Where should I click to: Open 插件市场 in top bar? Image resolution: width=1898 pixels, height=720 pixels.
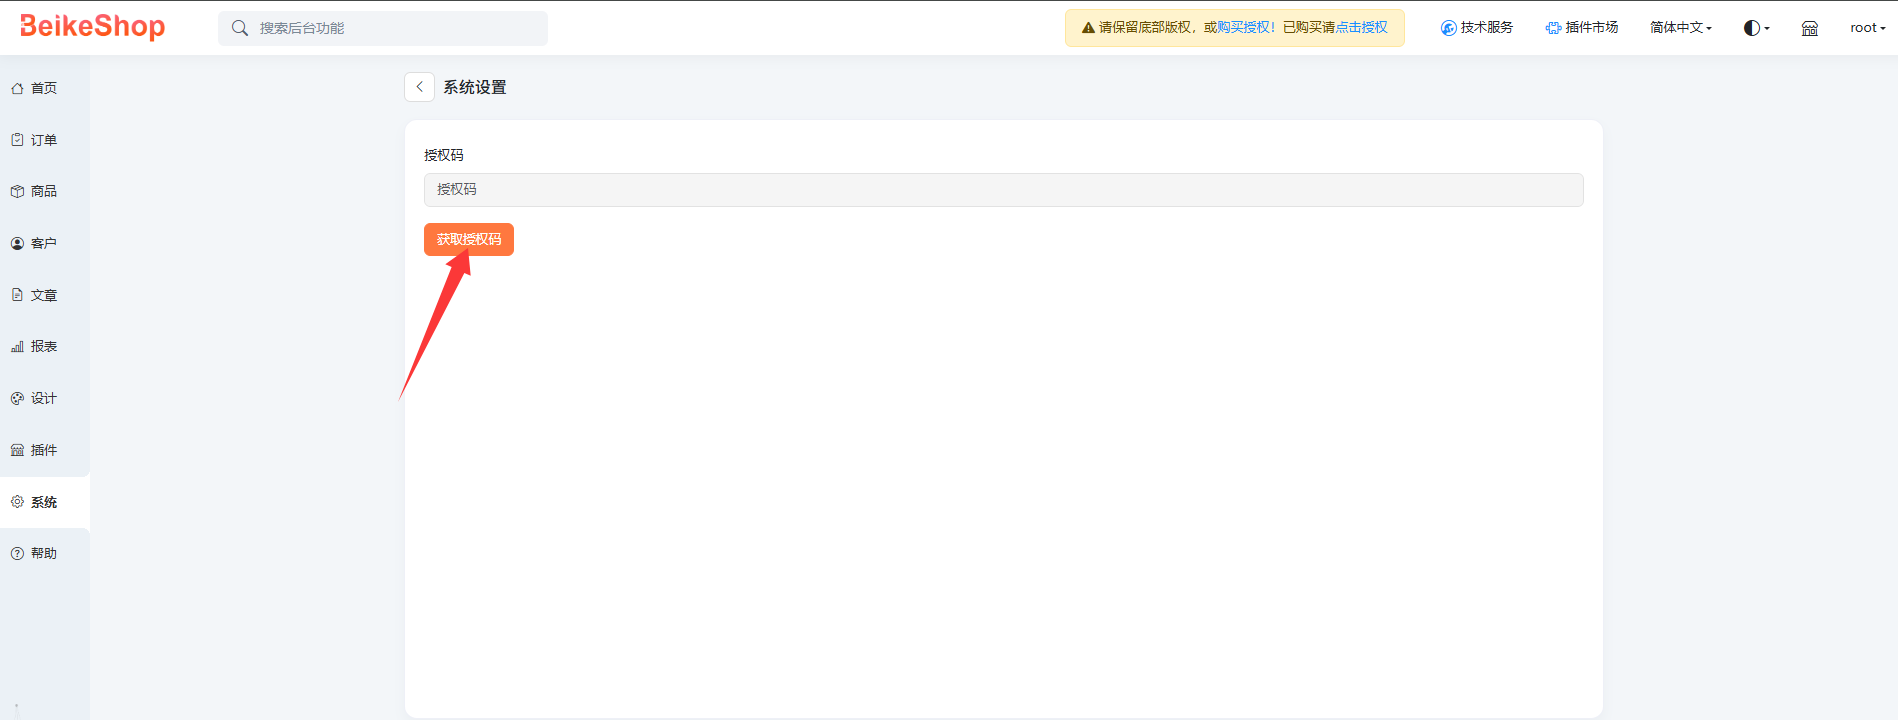[1582, 28]
